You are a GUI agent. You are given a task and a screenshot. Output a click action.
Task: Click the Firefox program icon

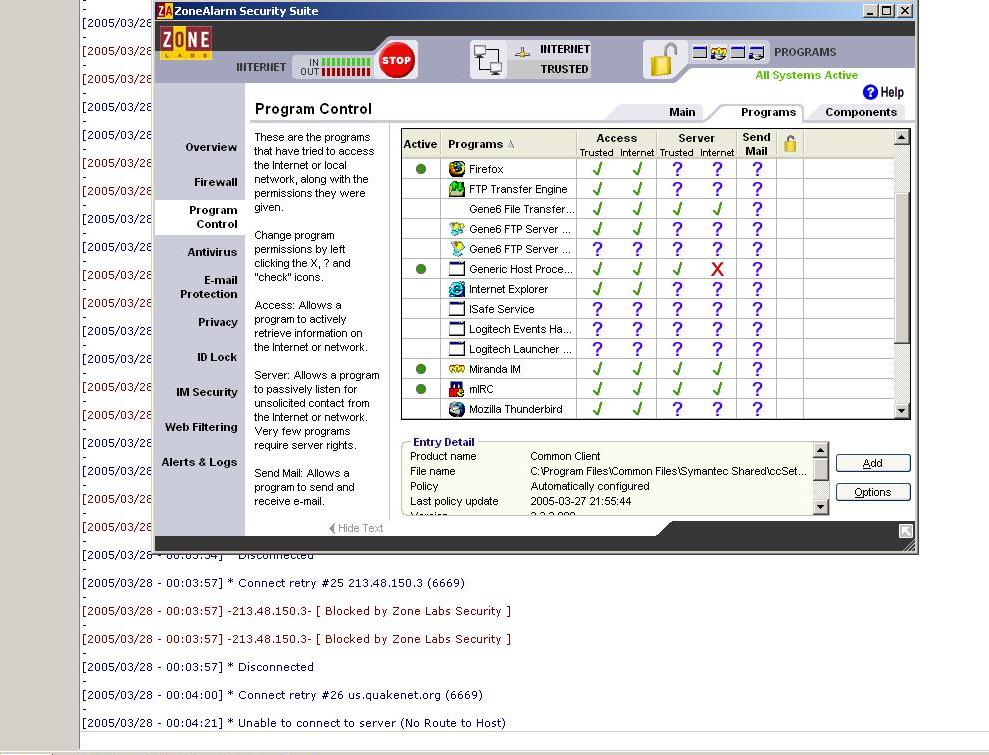(x=457, y=169)
